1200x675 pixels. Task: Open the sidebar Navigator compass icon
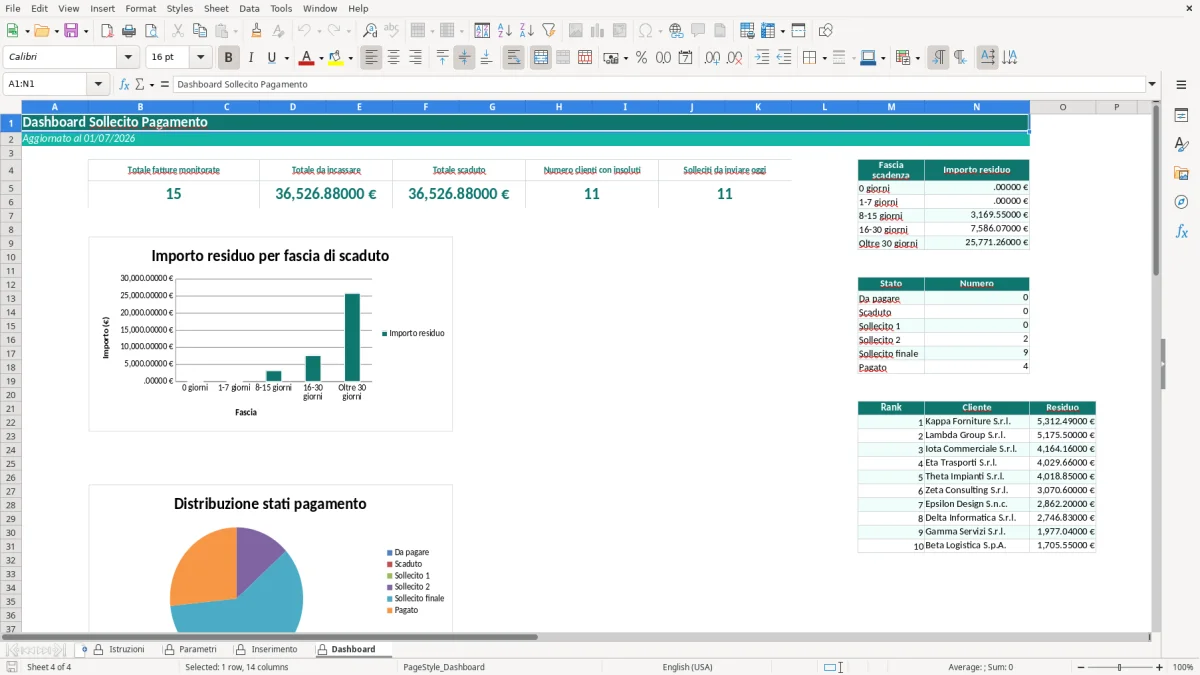click(x=1181, y=203)
